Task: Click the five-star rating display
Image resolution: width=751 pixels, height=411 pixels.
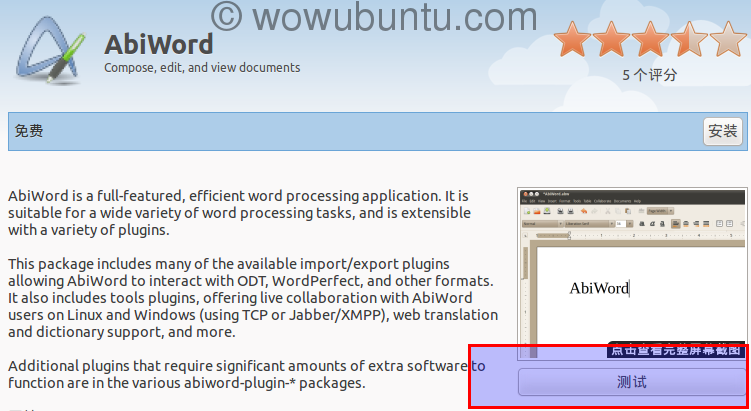Action: pyautogui.click(x=650, y=39)
